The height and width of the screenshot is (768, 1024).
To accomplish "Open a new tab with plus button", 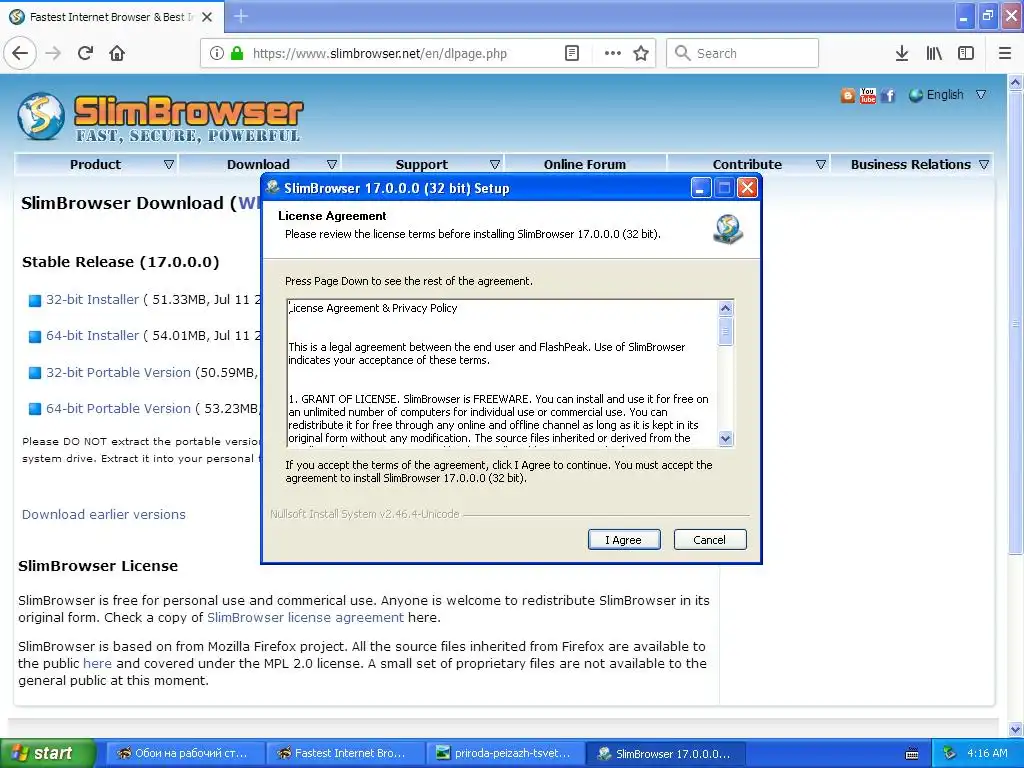I will [x=241, y=16].
